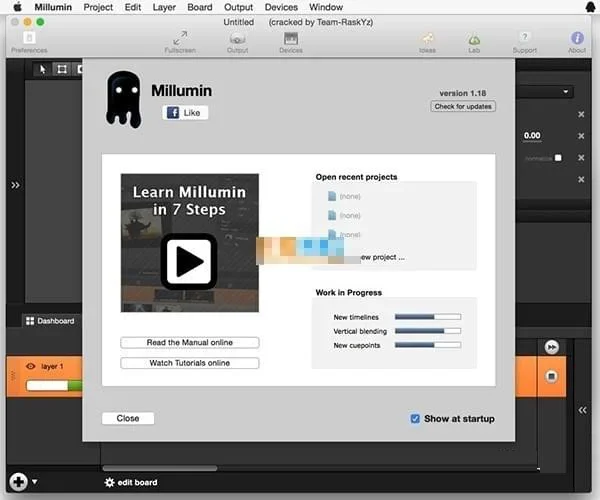Click the notification bell menu bar icon
The width and height of the screenshot is (600, 500).
pyautogui.click(x=590, y=7)
